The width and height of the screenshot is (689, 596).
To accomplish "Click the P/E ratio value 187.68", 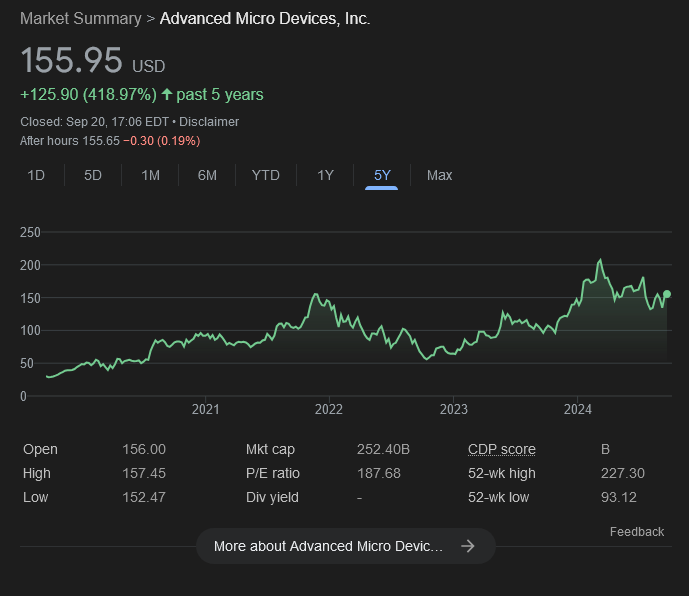I will [379, 473].
